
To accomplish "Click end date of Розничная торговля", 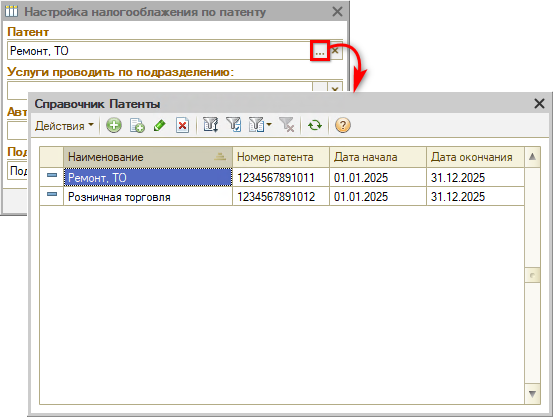I will [x=458, y=197].
